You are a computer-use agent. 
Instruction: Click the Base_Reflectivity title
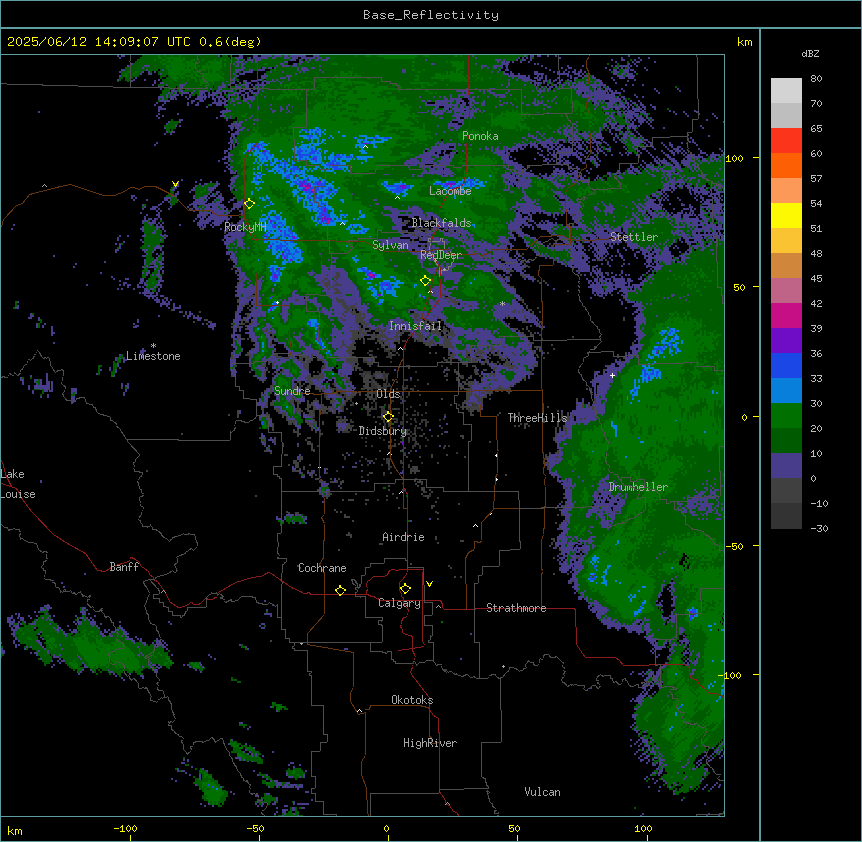click(x=431, y=15)
